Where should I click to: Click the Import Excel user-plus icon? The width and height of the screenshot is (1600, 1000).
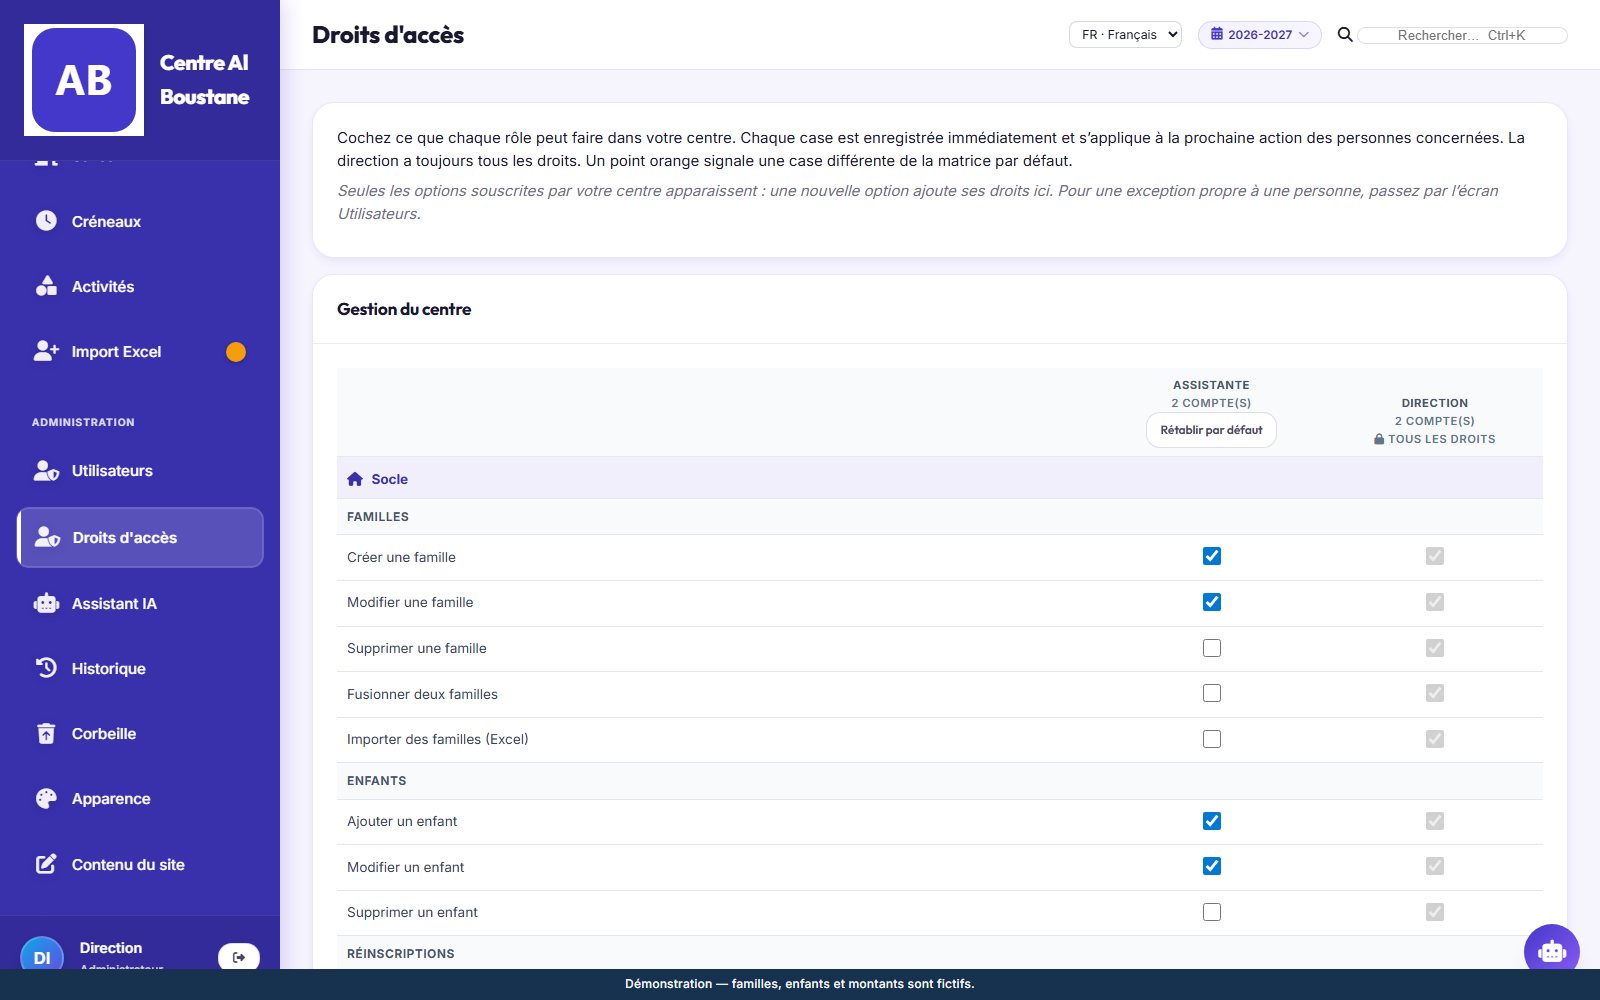46,351
